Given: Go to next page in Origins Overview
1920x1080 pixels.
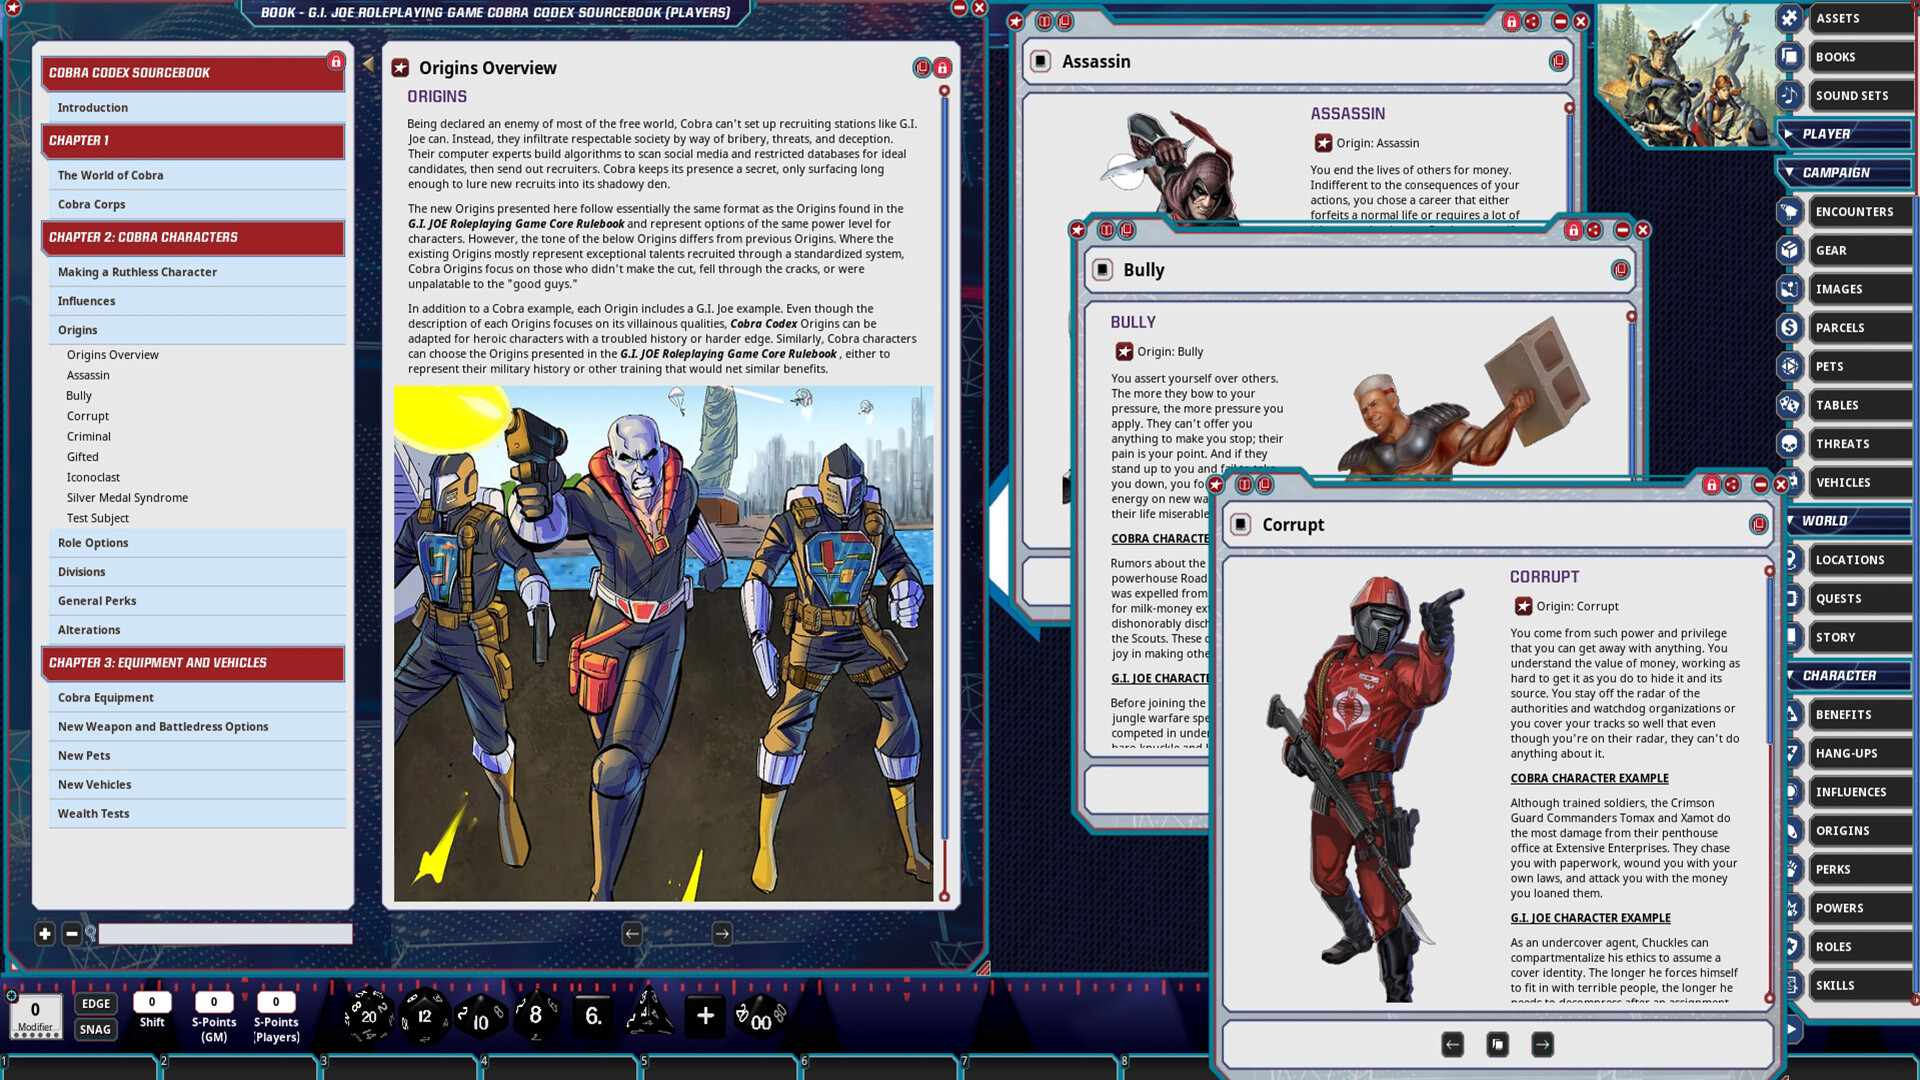Looking at the screenshot, I should coord(721,933).
